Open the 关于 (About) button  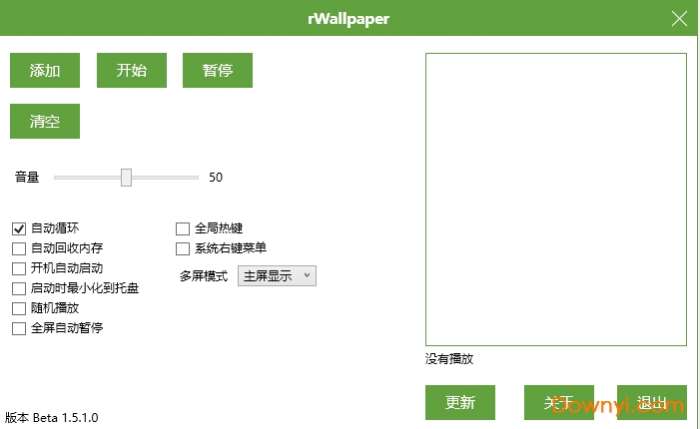click(559, 403)
